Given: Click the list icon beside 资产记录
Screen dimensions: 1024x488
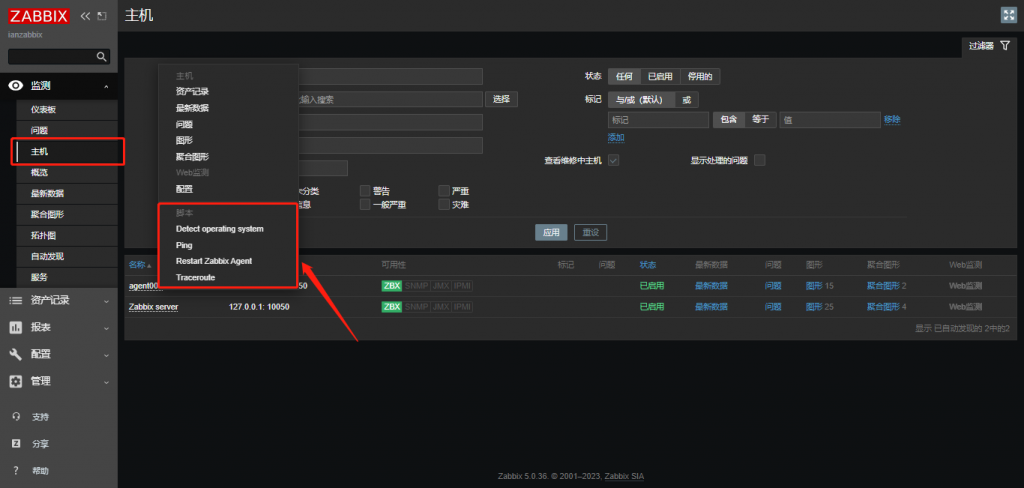Looking at the screenshot, I should (16, 300).
